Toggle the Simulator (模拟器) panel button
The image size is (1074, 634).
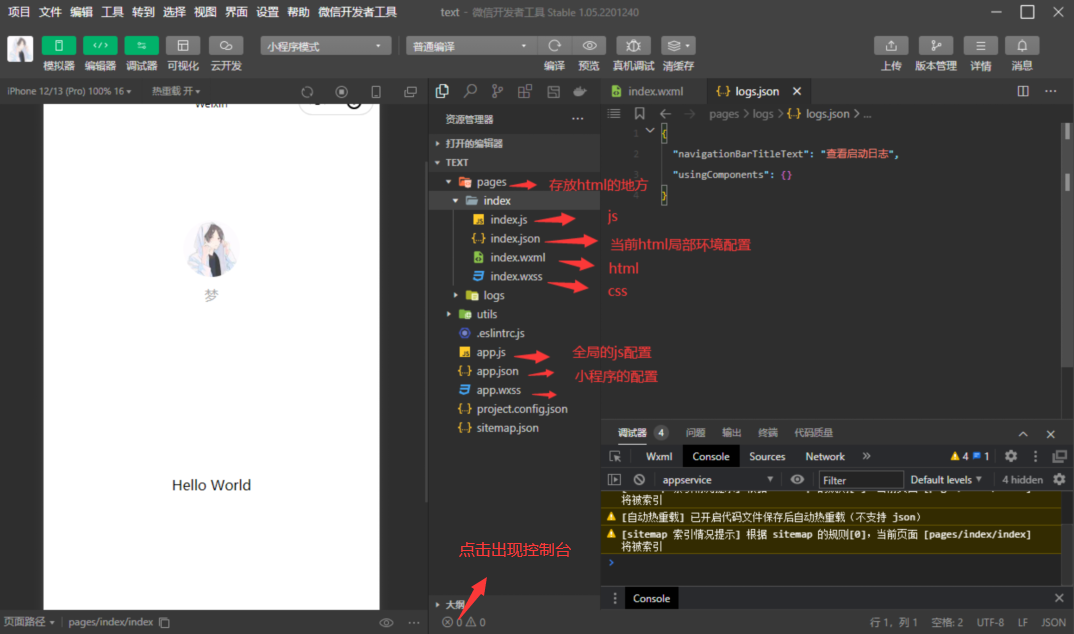pyautogui.click(x=58, y=46)
